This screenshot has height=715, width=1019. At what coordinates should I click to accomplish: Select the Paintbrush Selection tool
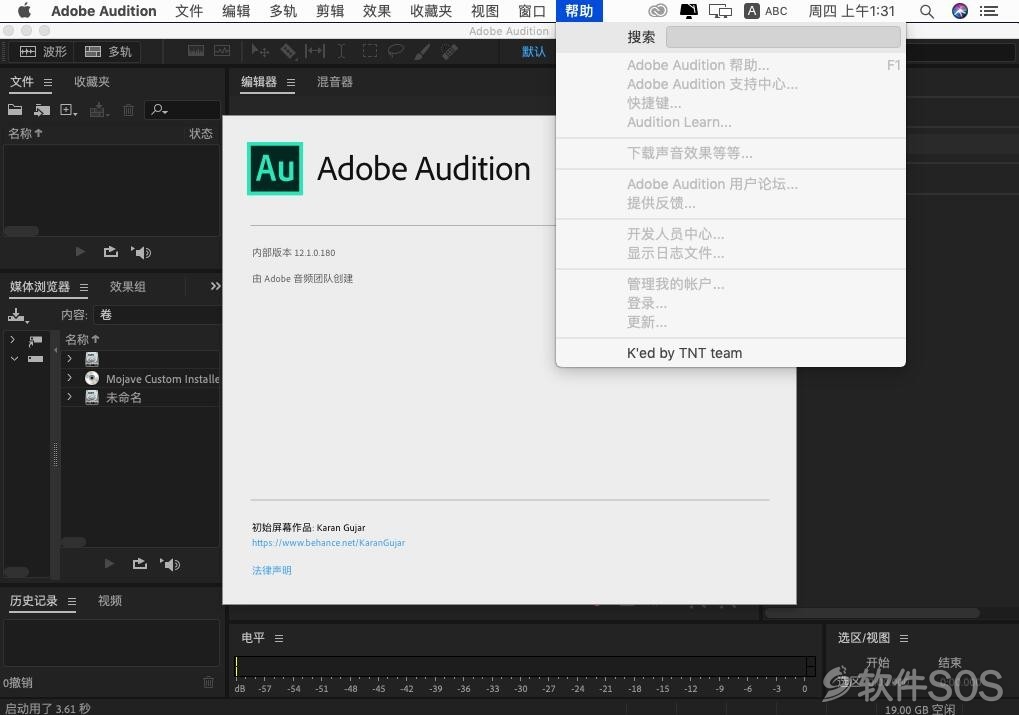click(x=422, y=51)
